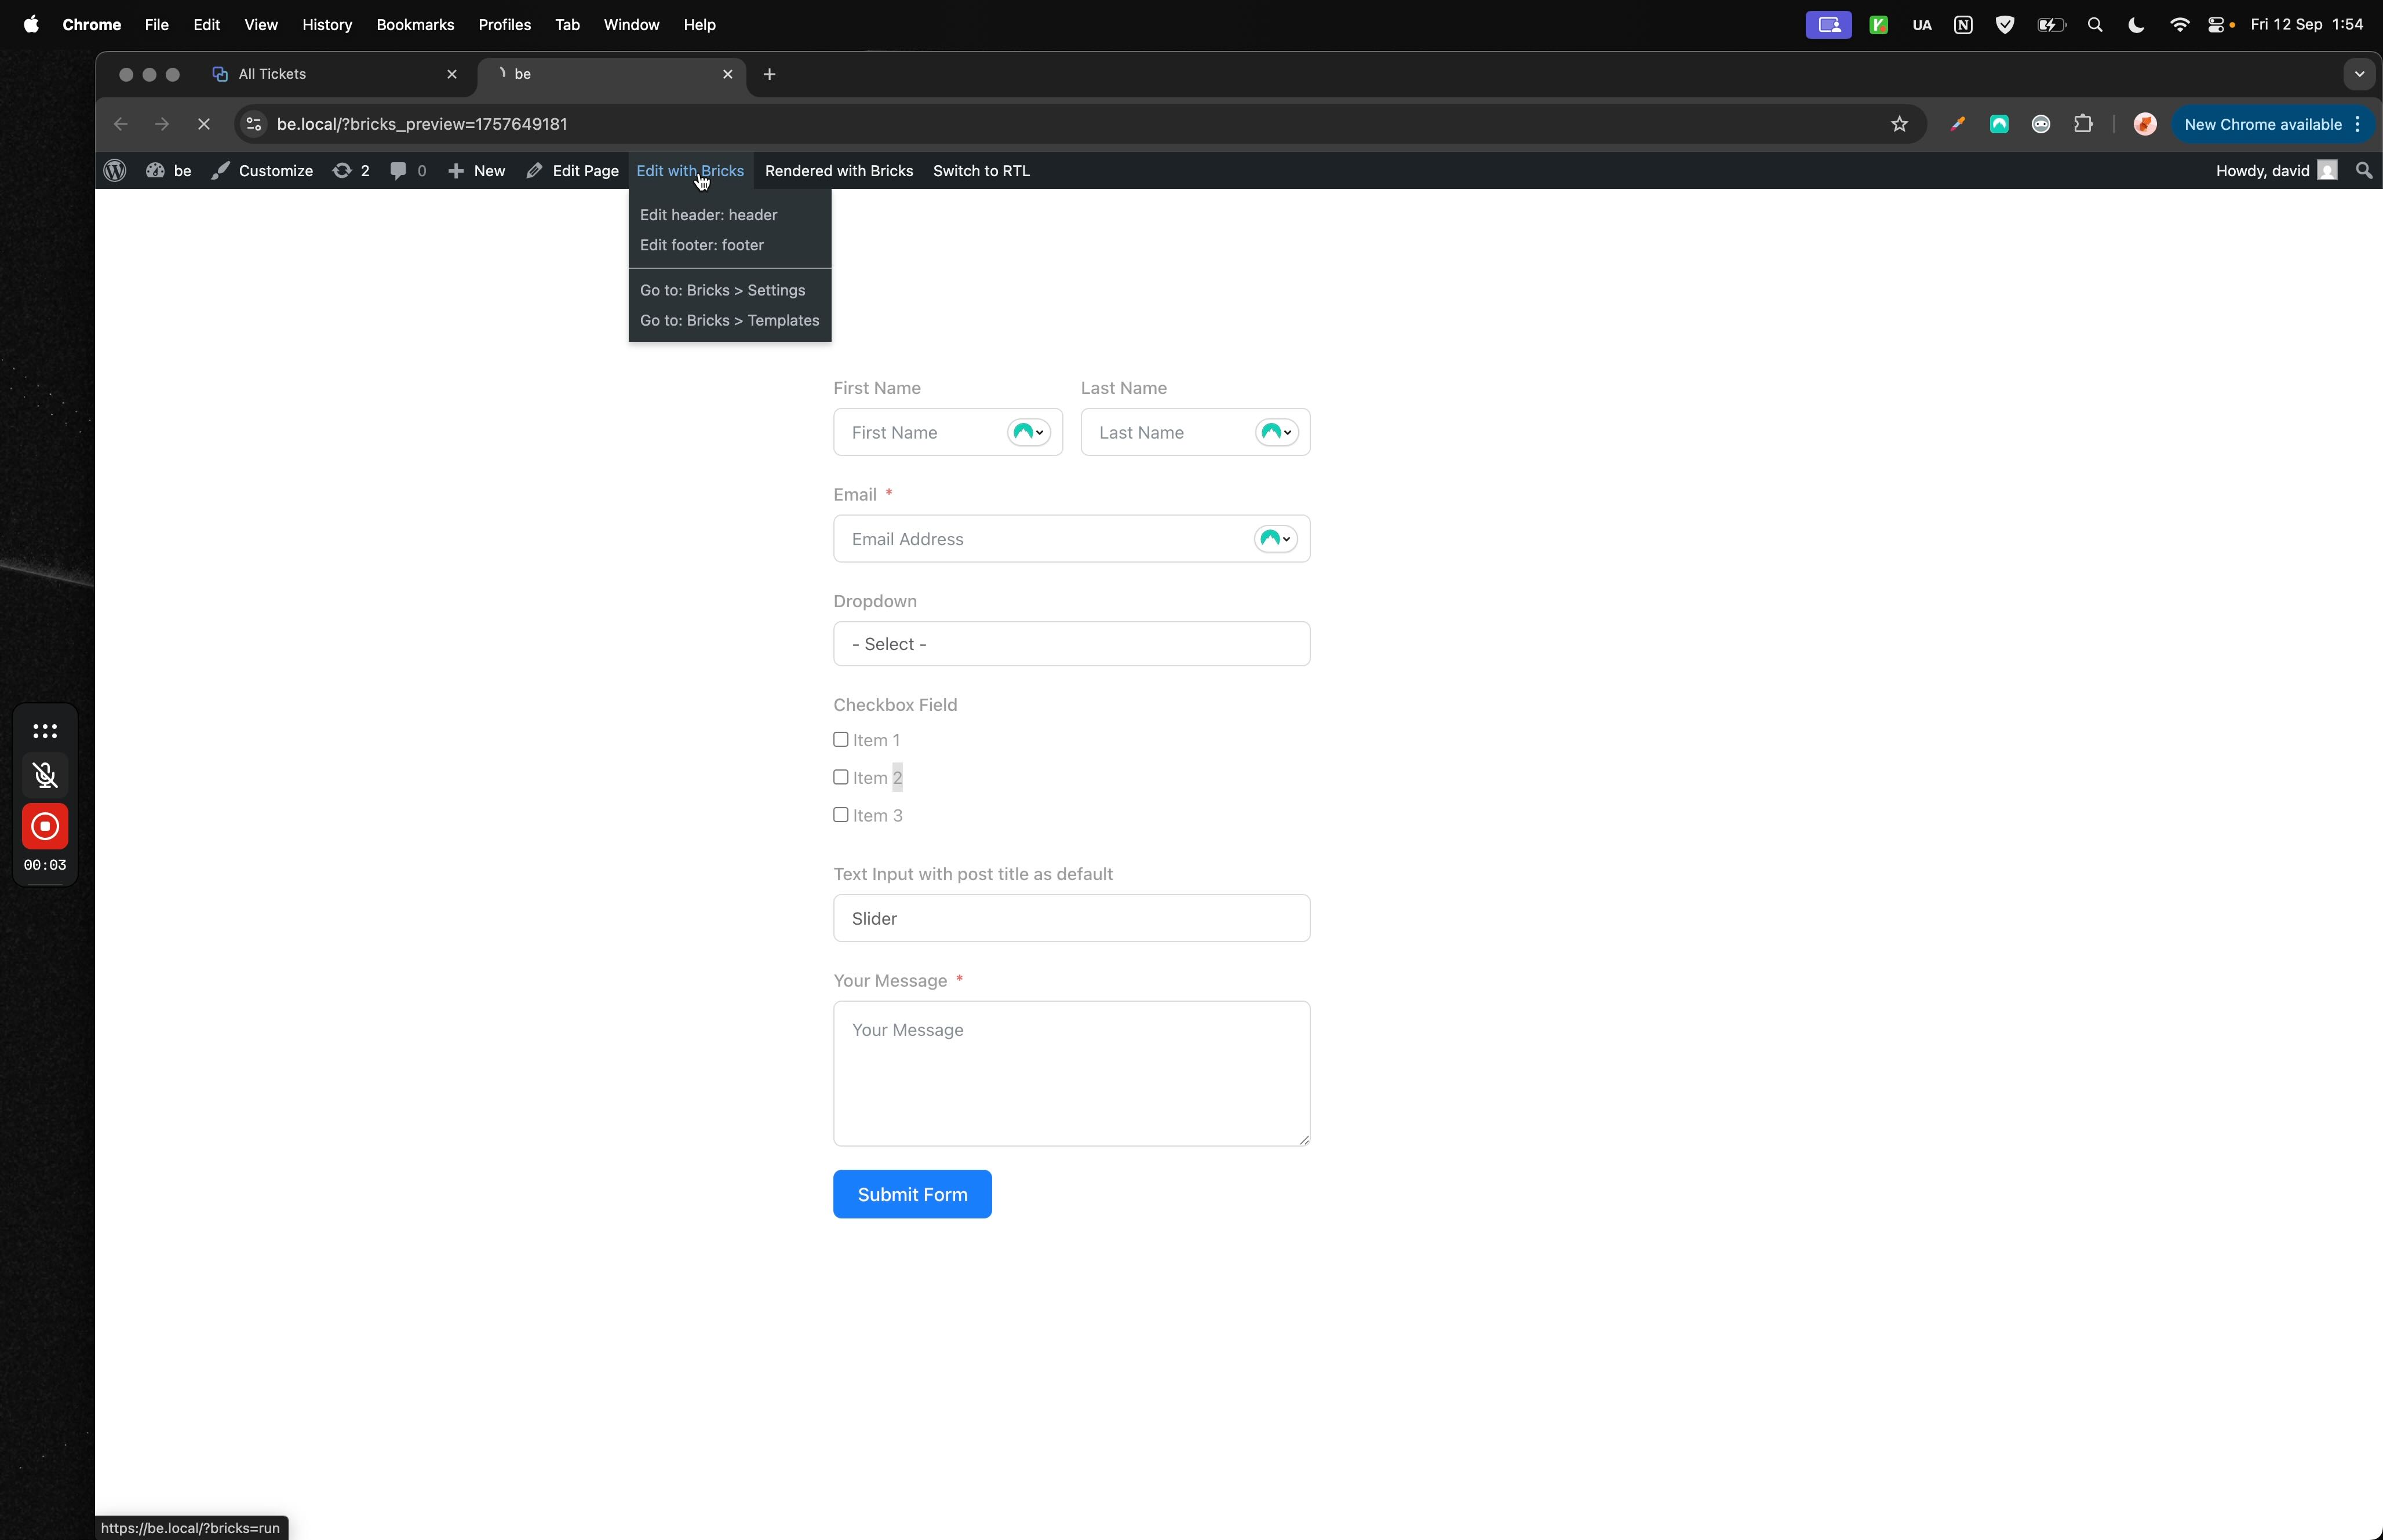Open the comments bubble showing 0

click(x=408, y=171)
